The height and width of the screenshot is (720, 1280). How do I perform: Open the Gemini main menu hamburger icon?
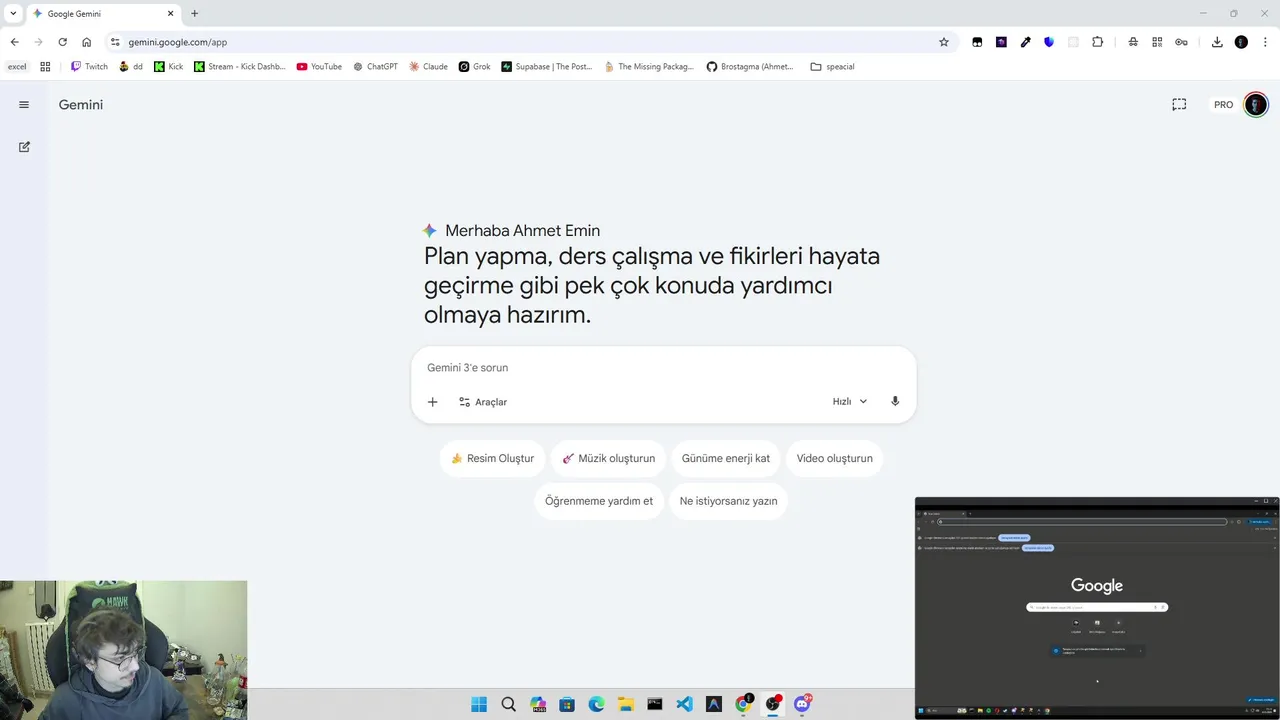click(x=24, y=105)
